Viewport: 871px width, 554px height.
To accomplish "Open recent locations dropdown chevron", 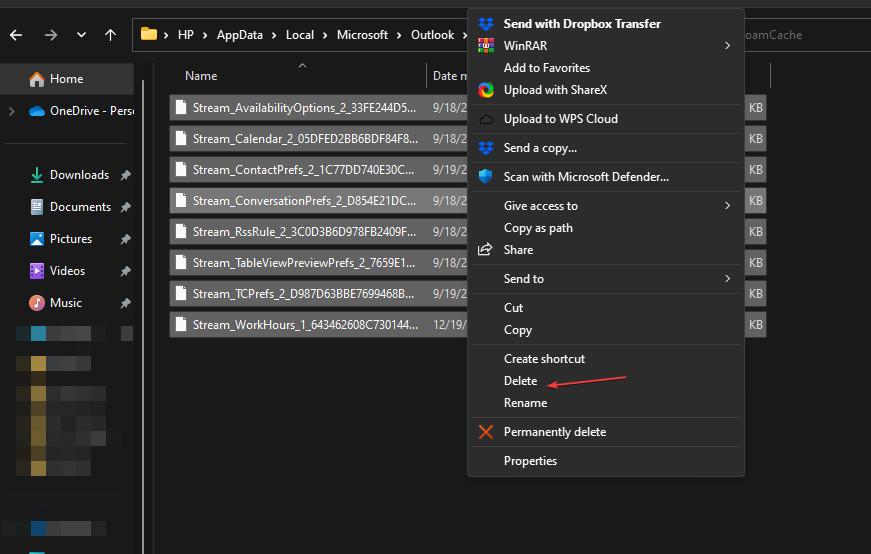I will tap(81, 35).
